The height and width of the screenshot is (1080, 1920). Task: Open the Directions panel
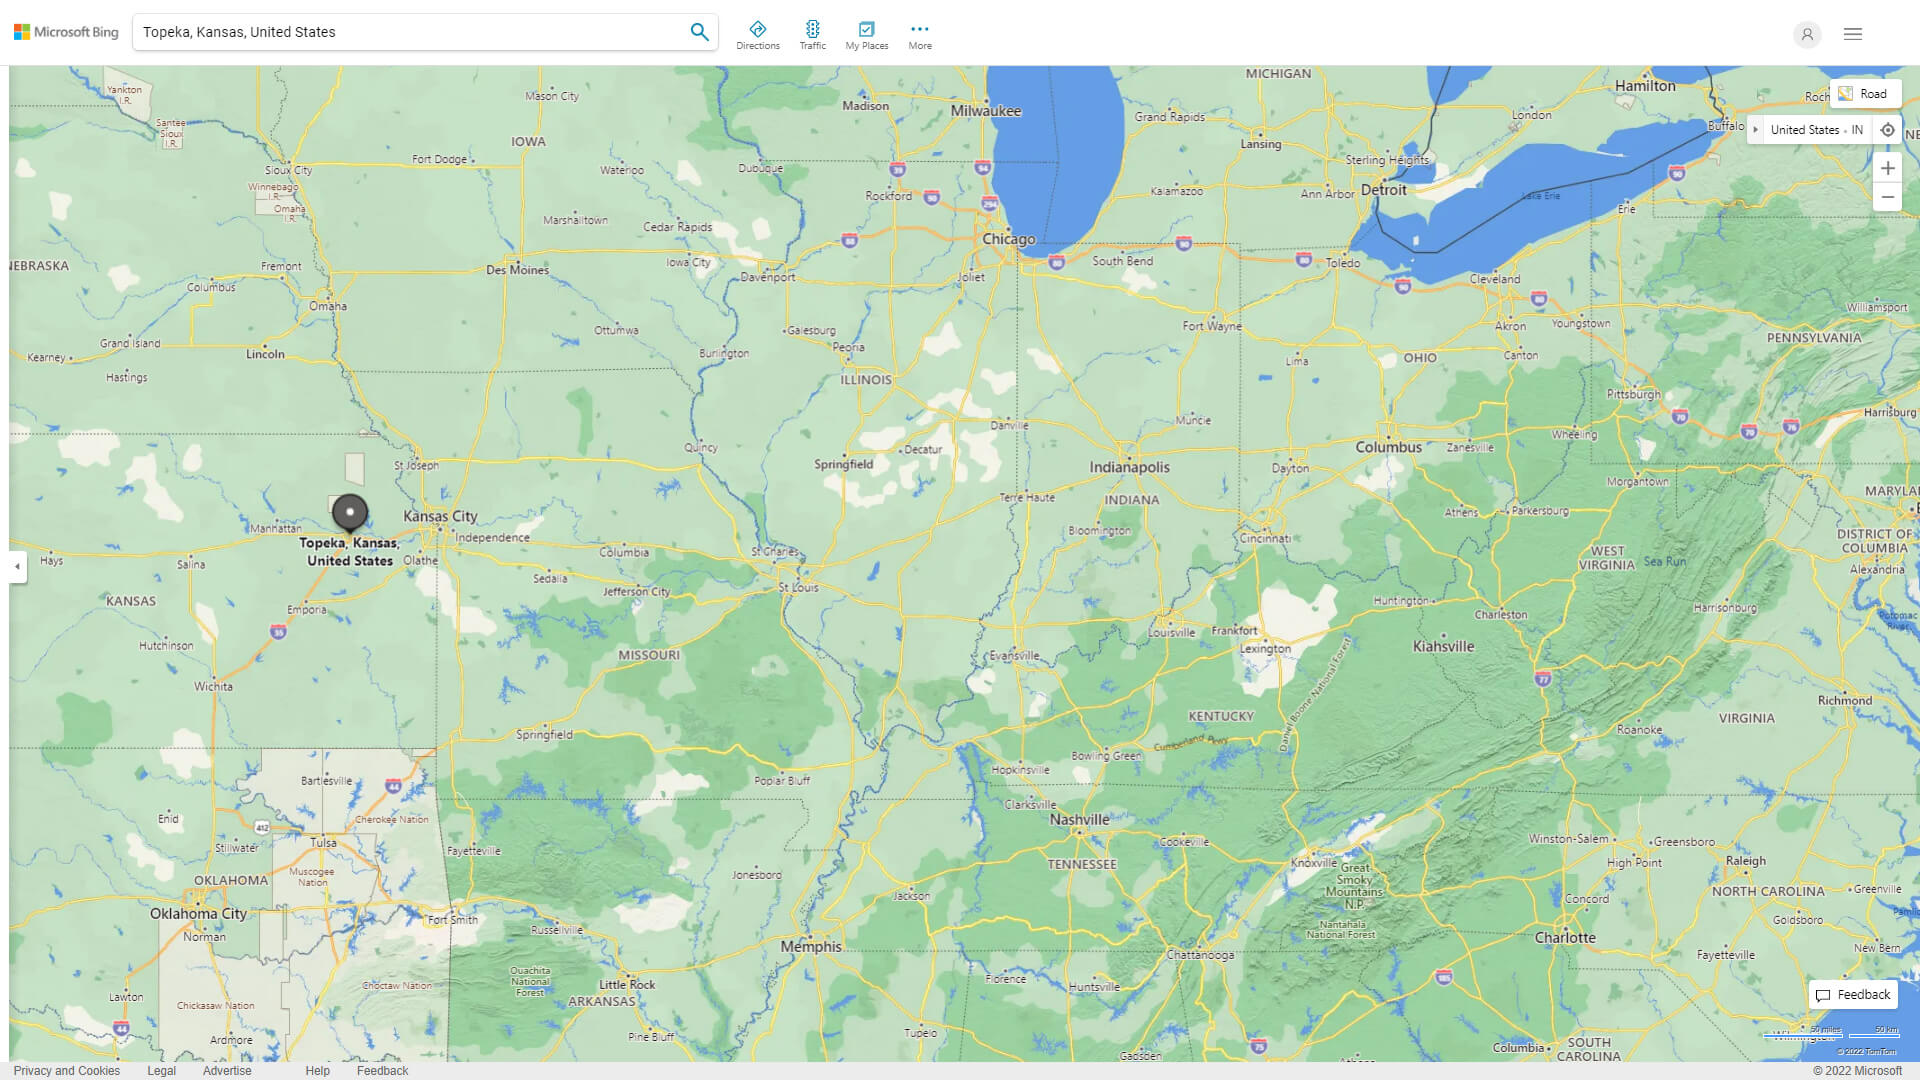click(758, 33)
